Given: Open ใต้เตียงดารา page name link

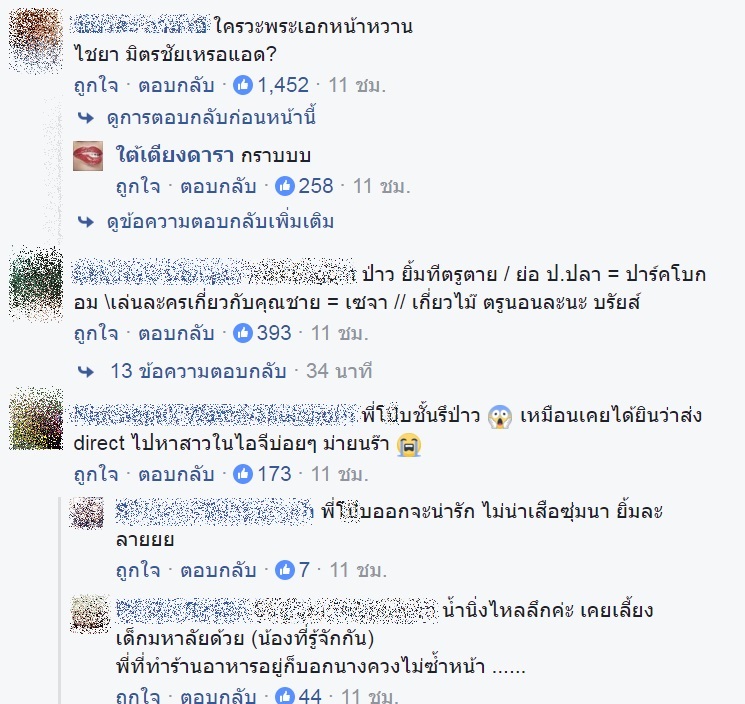Looking at the screenshot, I should (x=175, y=155).
